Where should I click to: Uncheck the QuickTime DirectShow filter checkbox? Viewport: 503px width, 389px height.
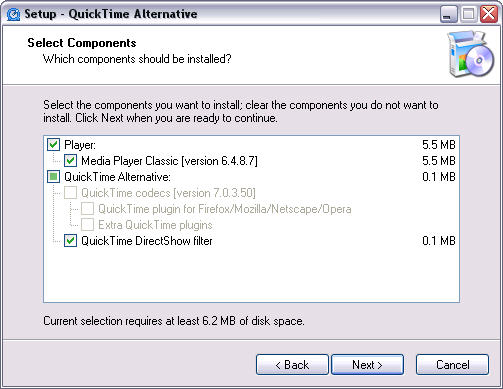[70, 241]
